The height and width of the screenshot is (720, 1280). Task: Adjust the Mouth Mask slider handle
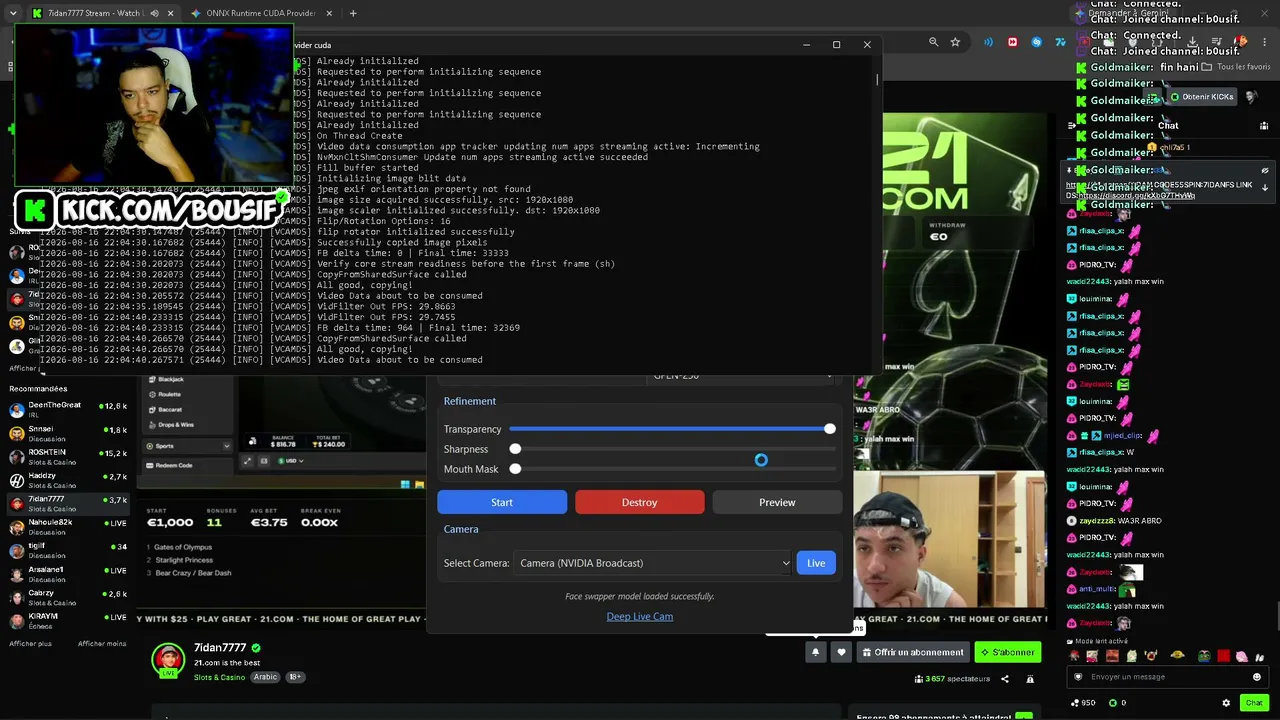[515, 469]
